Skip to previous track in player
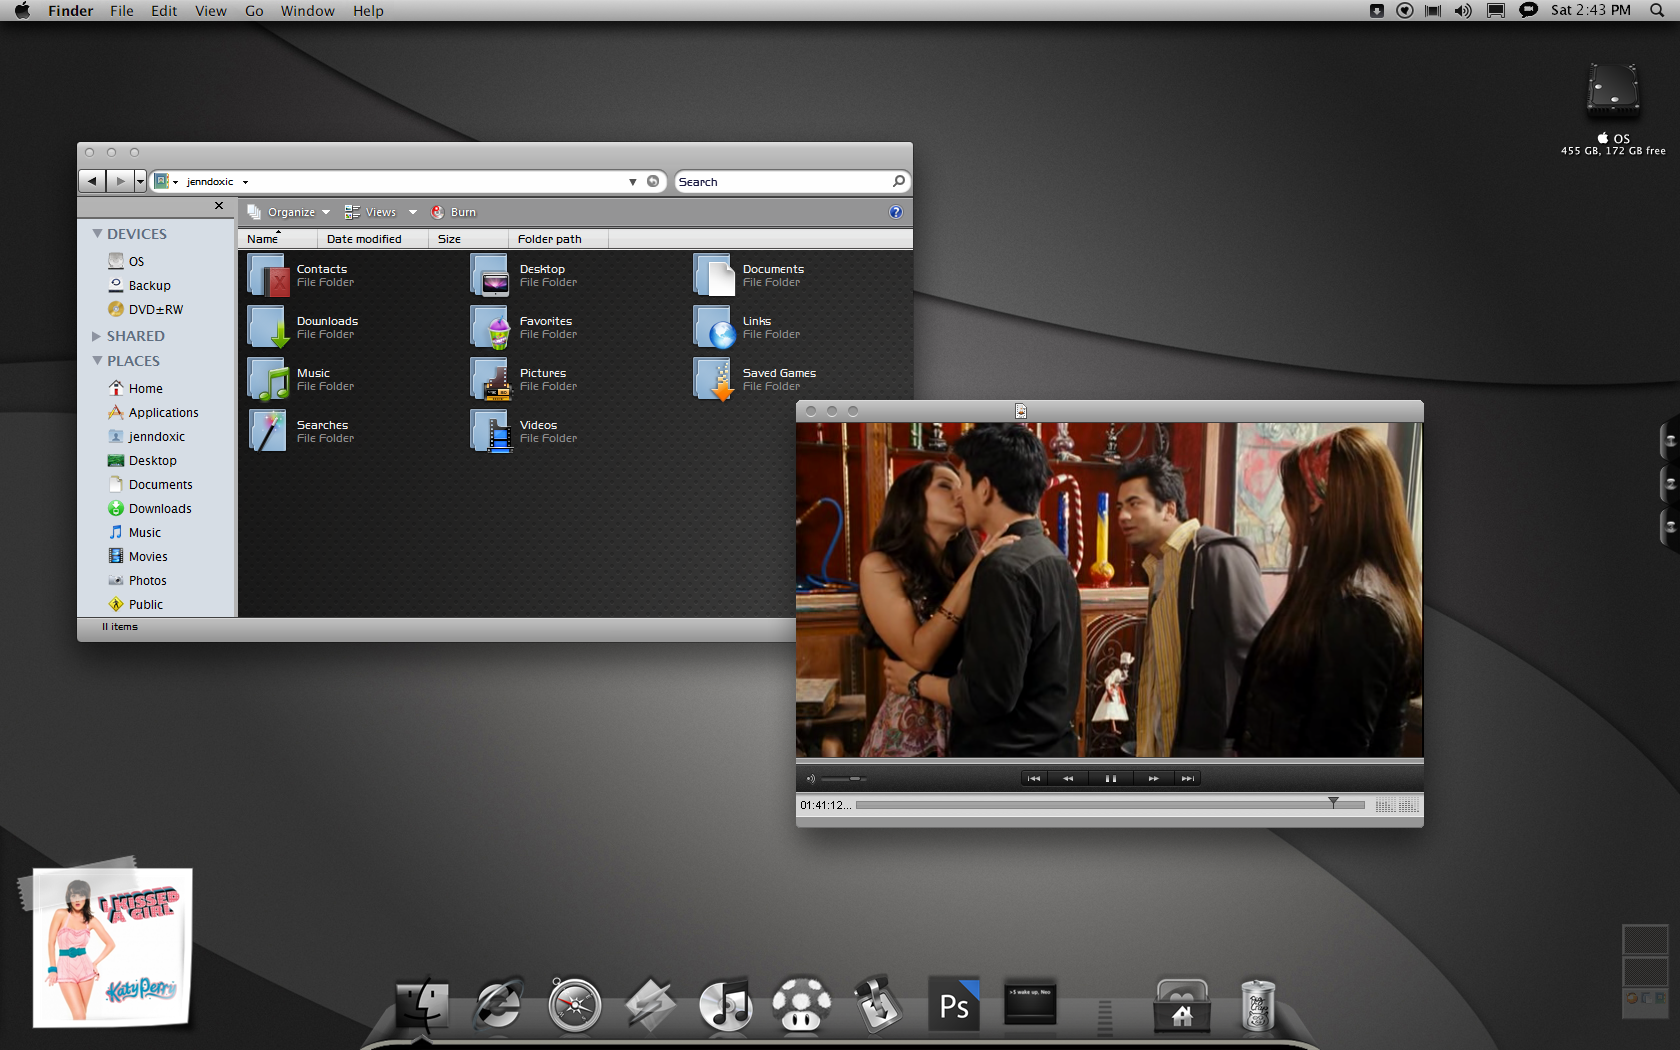 tap(1034, 778)
